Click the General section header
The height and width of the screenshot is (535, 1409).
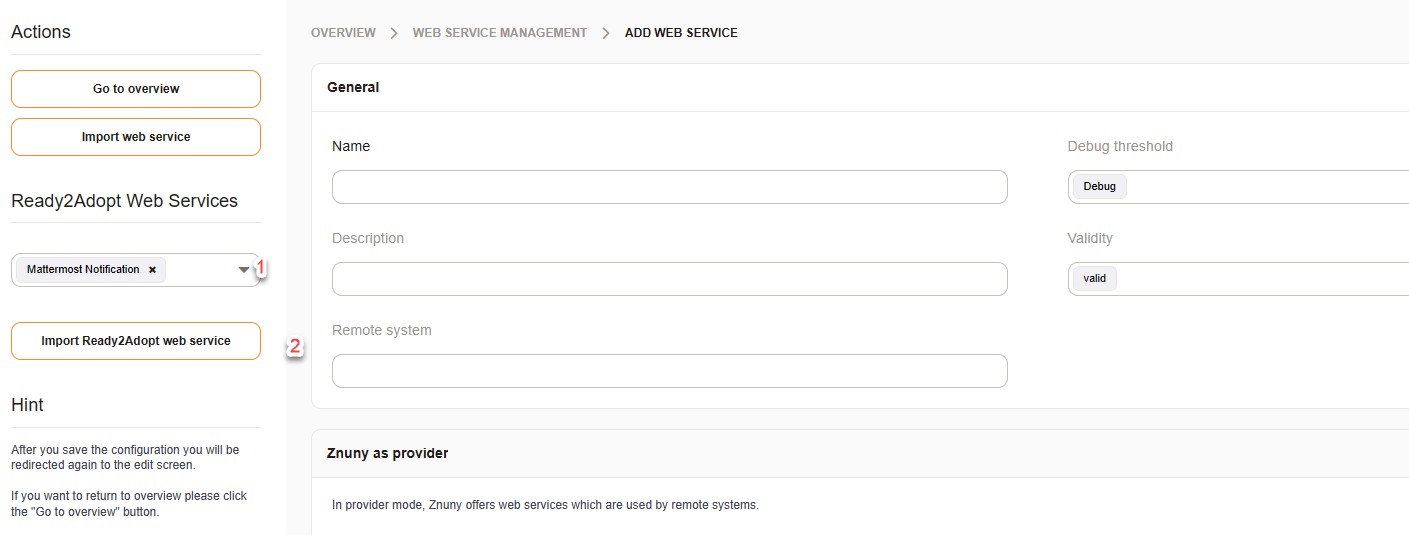pyautogui.click(x=353, y=87)
